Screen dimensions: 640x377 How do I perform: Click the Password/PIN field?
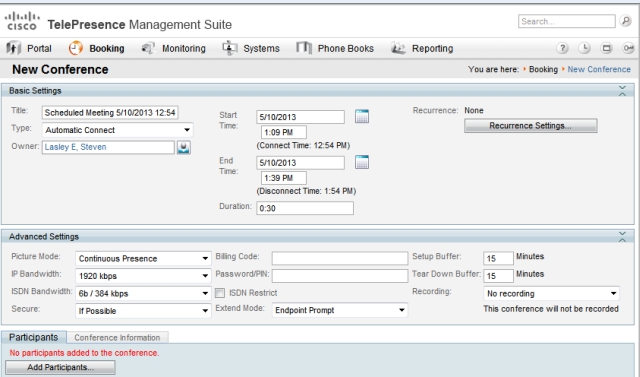[x=340, y=275]
